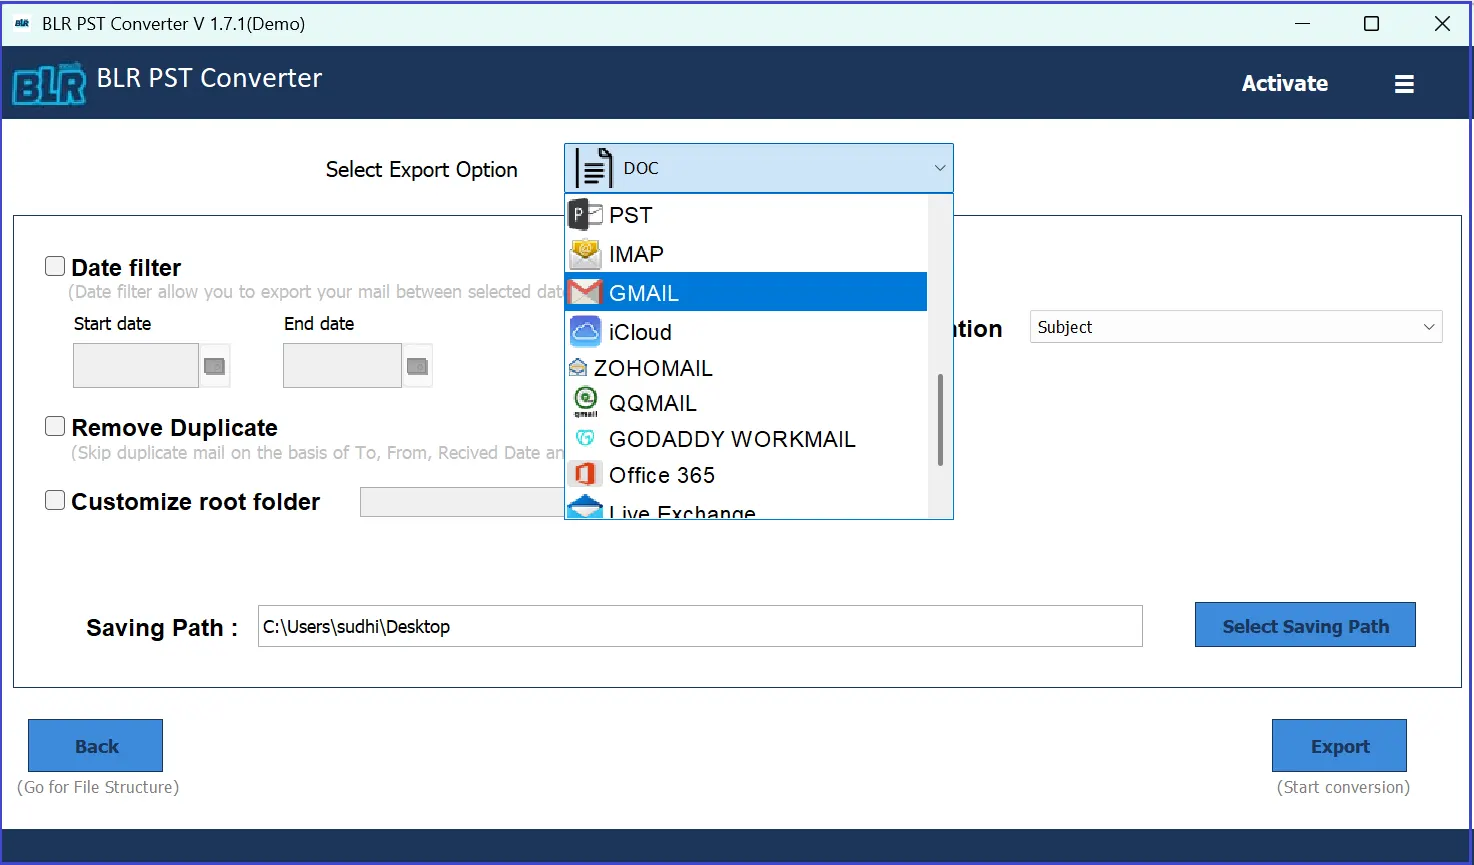Screen dimensions: 1474x865
Task: Click the Activate menu item
Action: (1284, 83)
